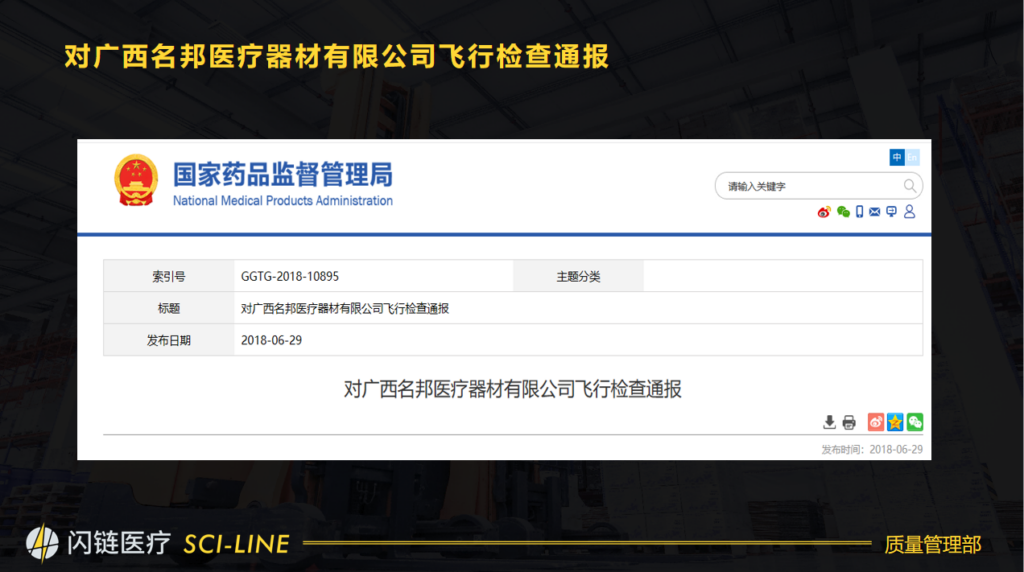Share article via green WeChat icon
This screenshot has width=1024, height=572.
pos(915,422)
